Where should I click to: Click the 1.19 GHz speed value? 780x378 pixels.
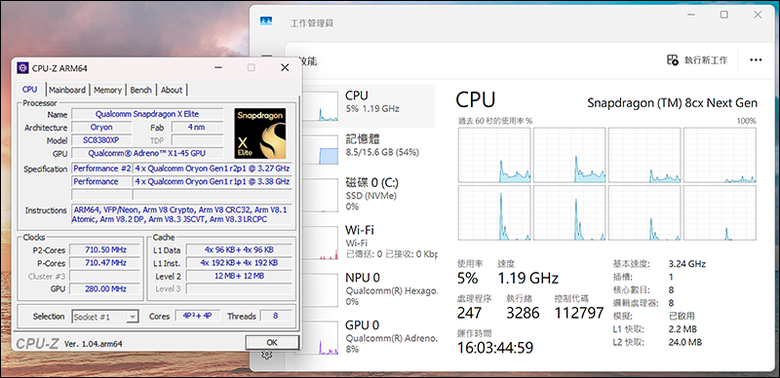pyautogui.click(x=528, y=278)
